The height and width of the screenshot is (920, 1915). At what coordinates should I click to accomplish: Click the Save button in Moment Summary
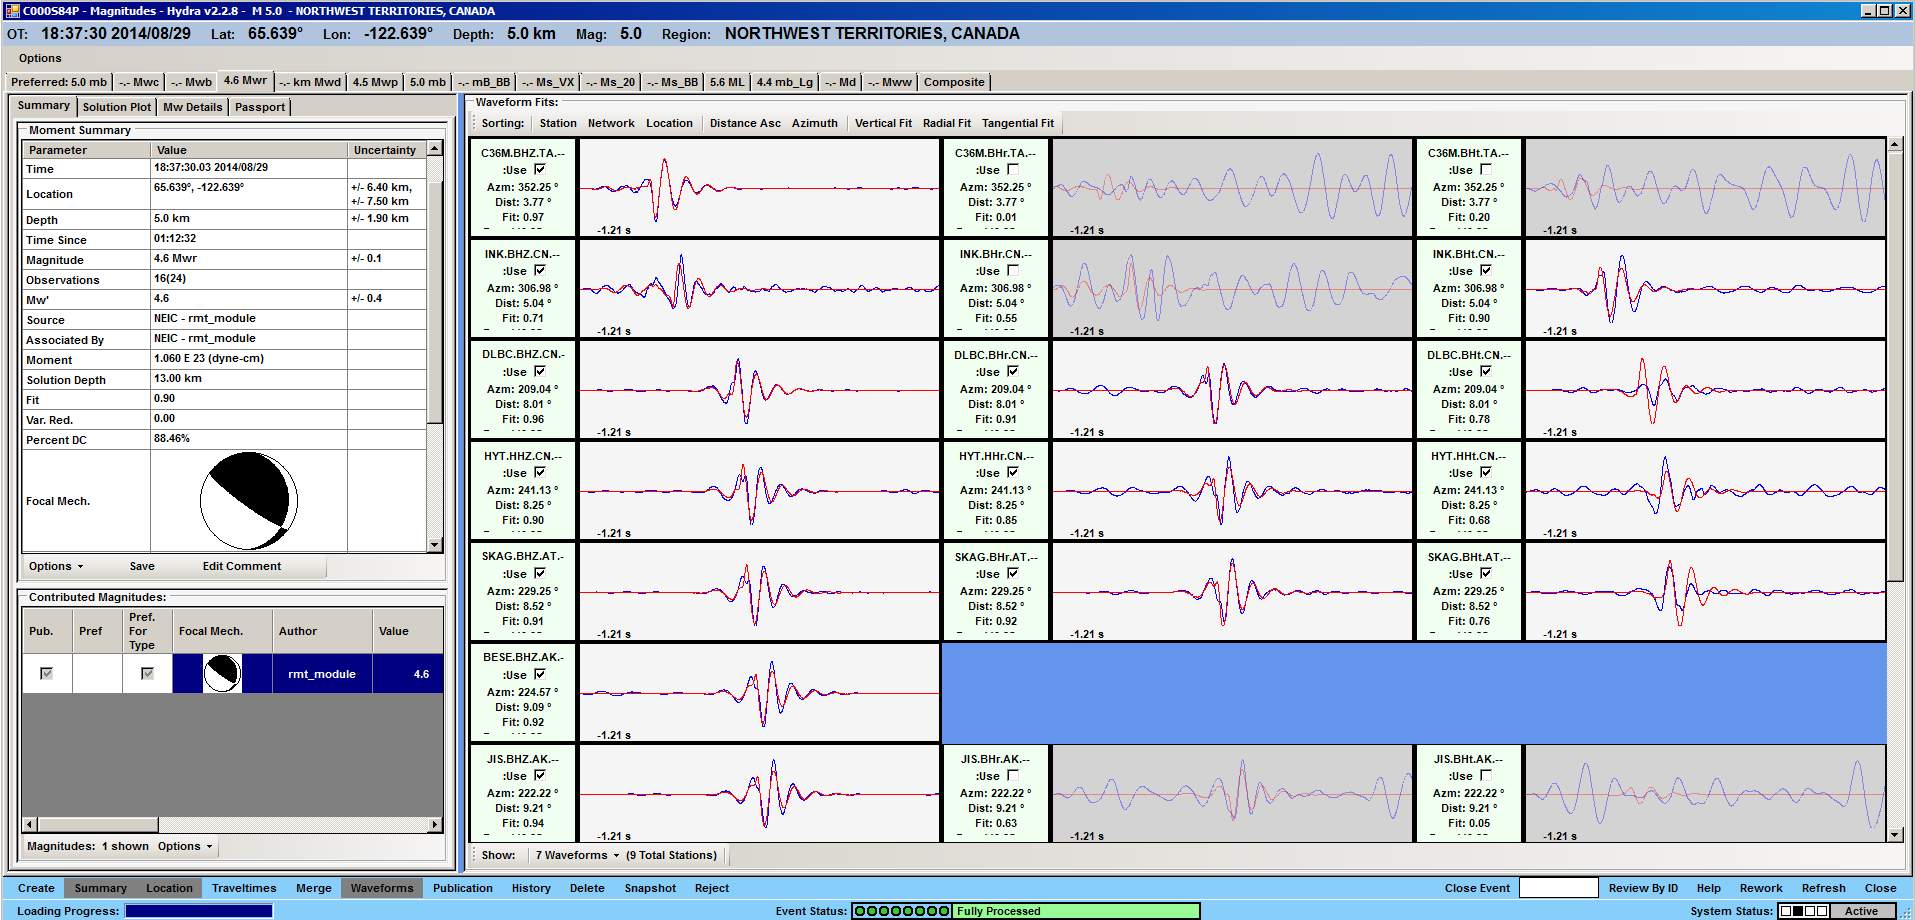click(x=142, y=566)
